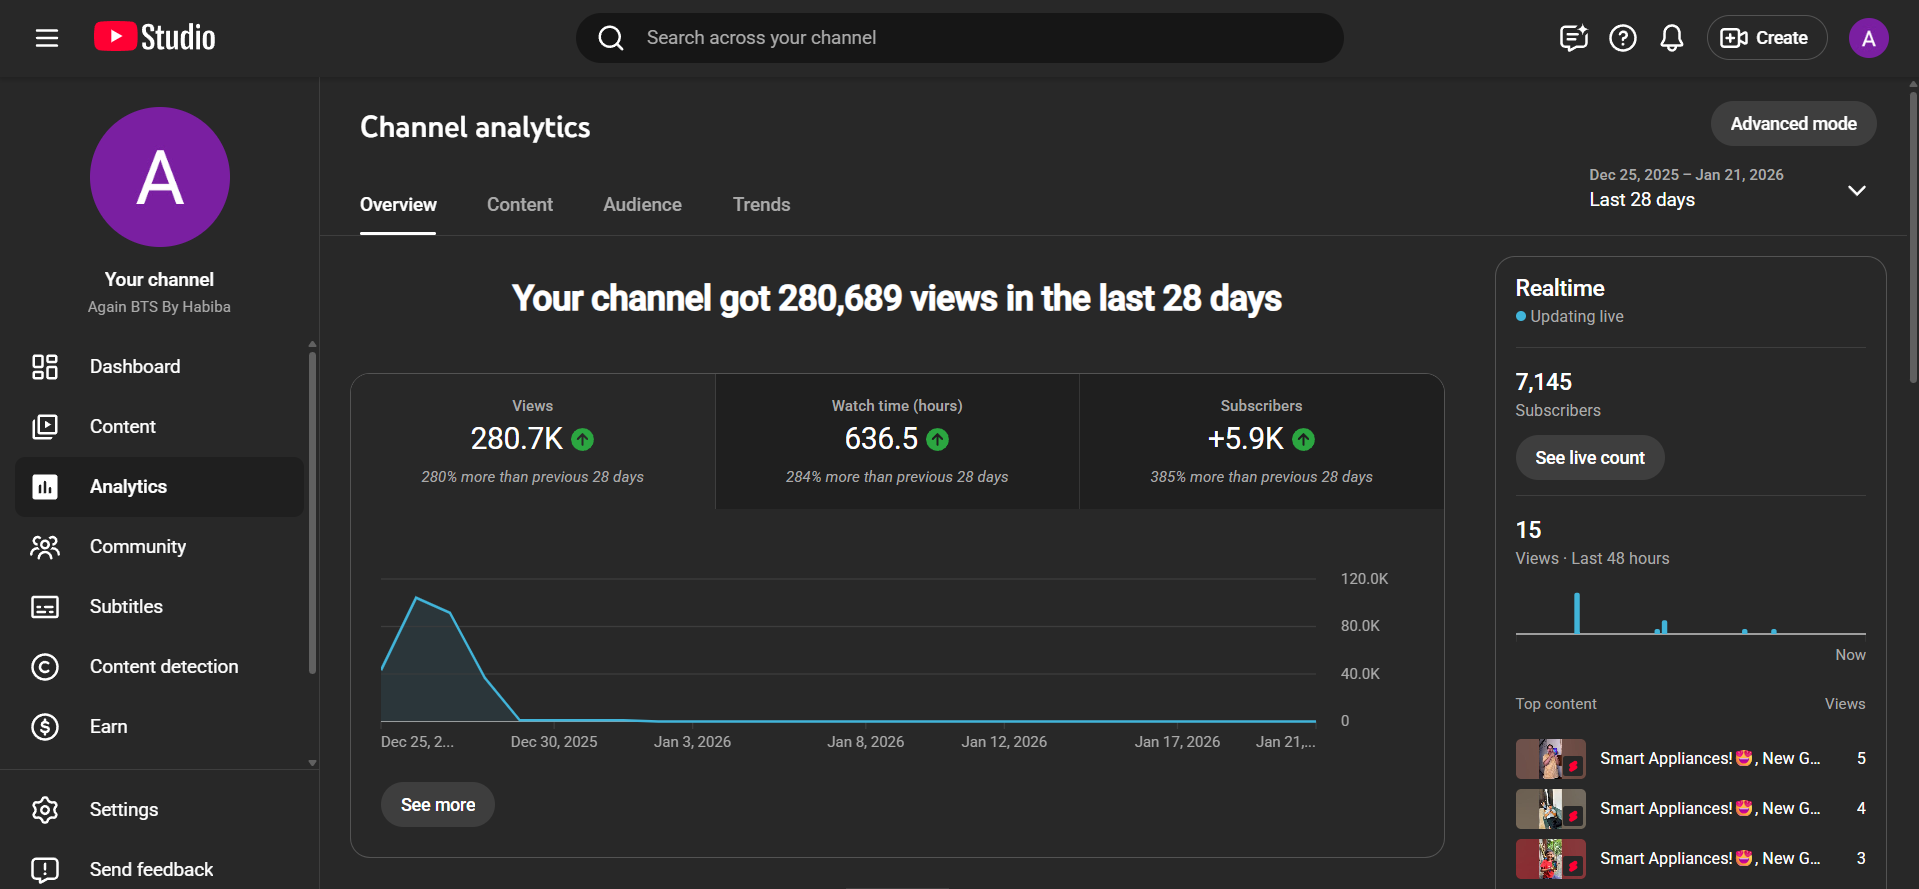Open Dashboard from the sidebar
Image resolution: width=1919 pixels, height=889 pixels.
point(135,367)
